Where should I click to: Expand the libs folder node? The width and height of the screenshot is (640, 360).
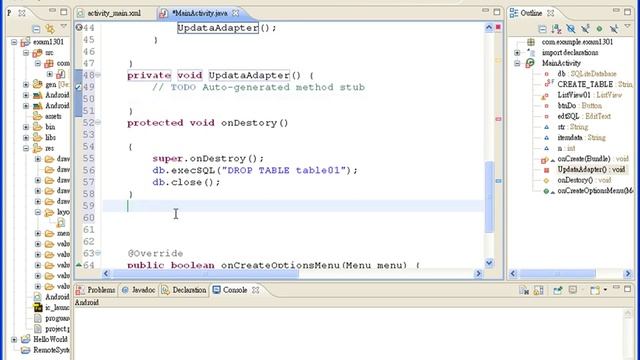pyautogui.click(x=26, y=138)
